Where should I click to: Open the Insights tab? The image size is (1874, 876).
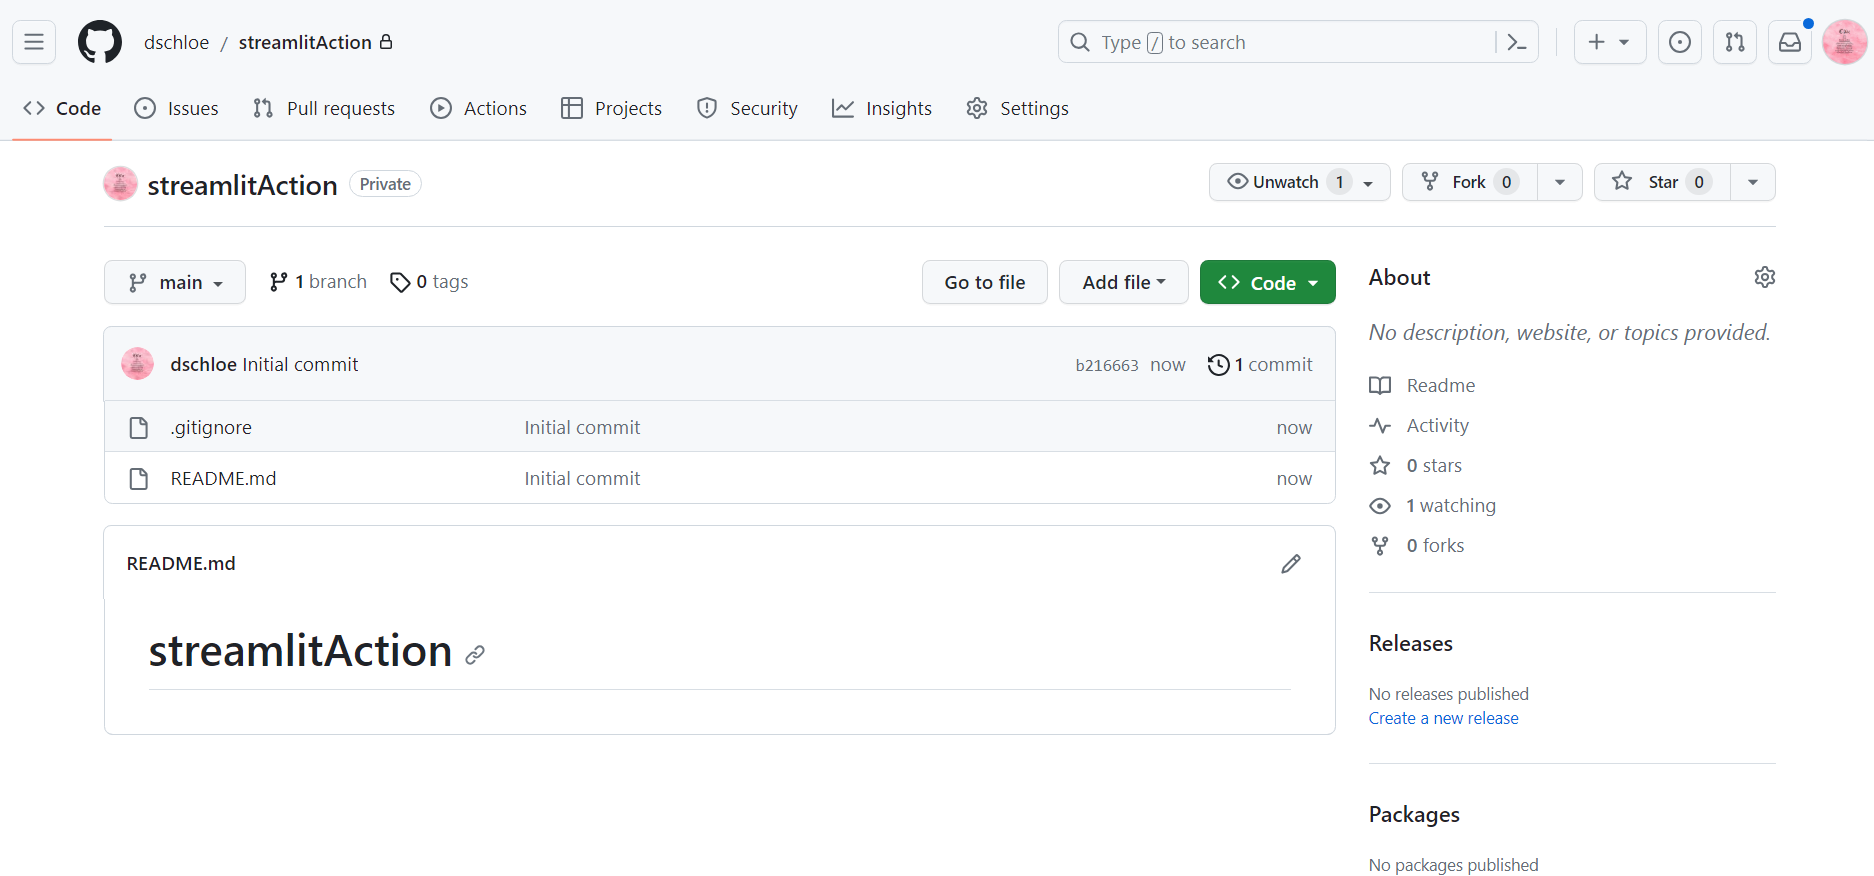(882, 108)
